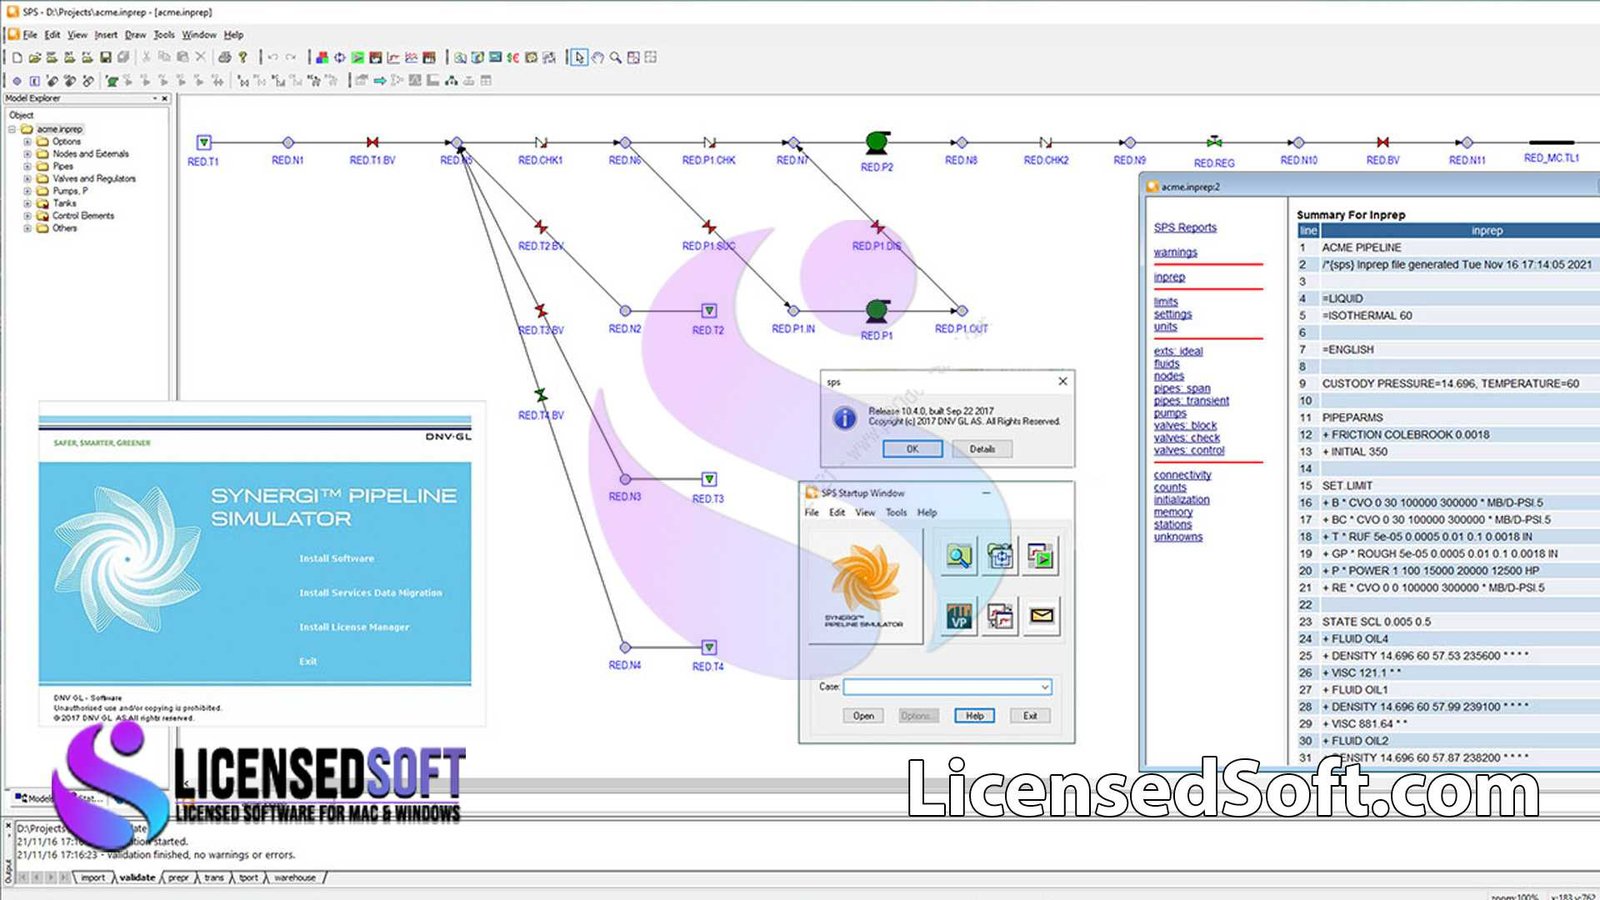Viewport: 1600px width, 900px height.
Task: Click the VP icon in SPS Startup Window
Action: tap(959, 616)
